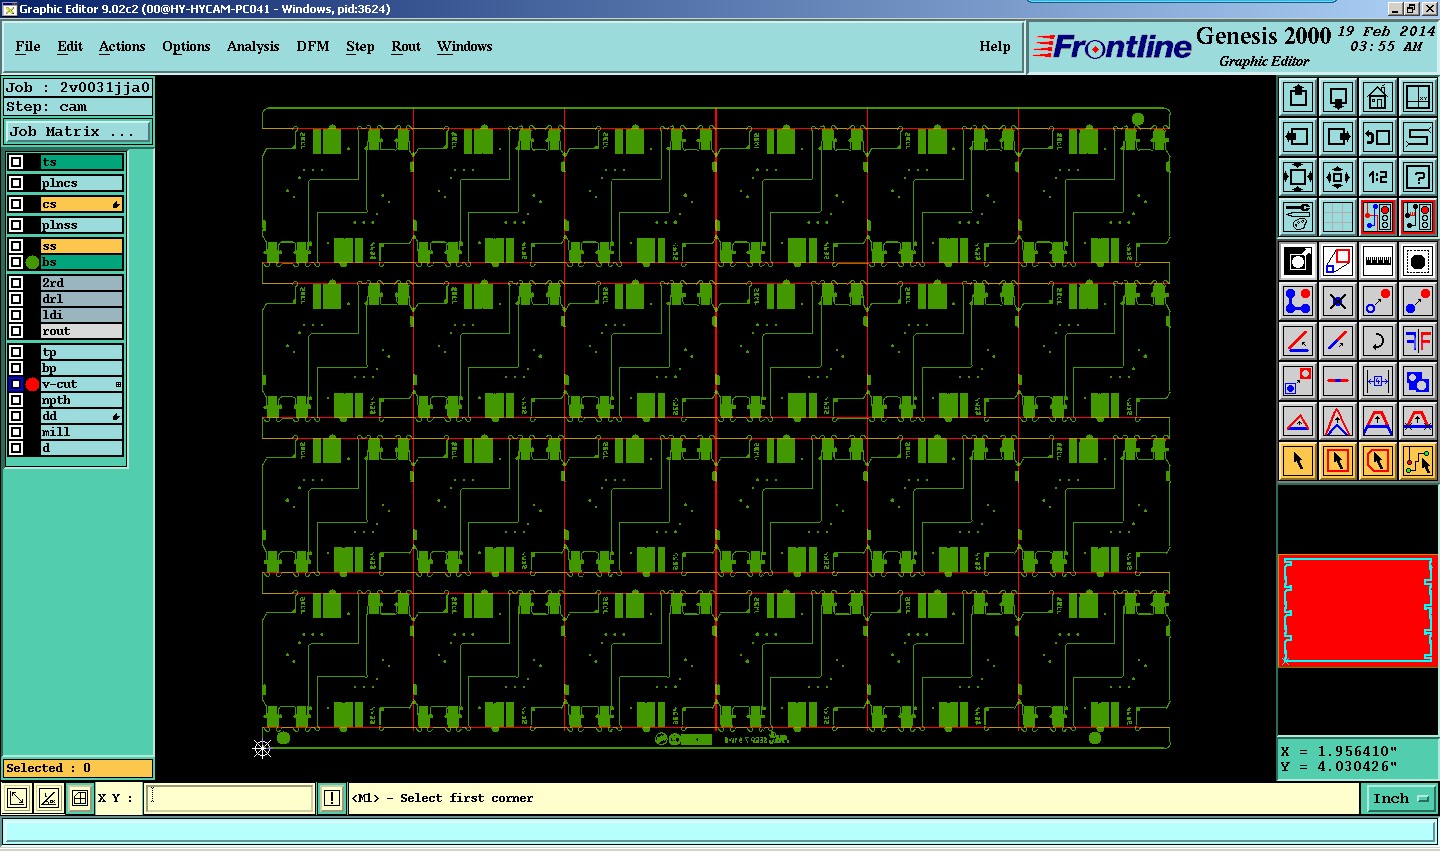Toggle the mill layer checkbox
The height and width of the screenshot is (851, 1440).
click(16, 432)
